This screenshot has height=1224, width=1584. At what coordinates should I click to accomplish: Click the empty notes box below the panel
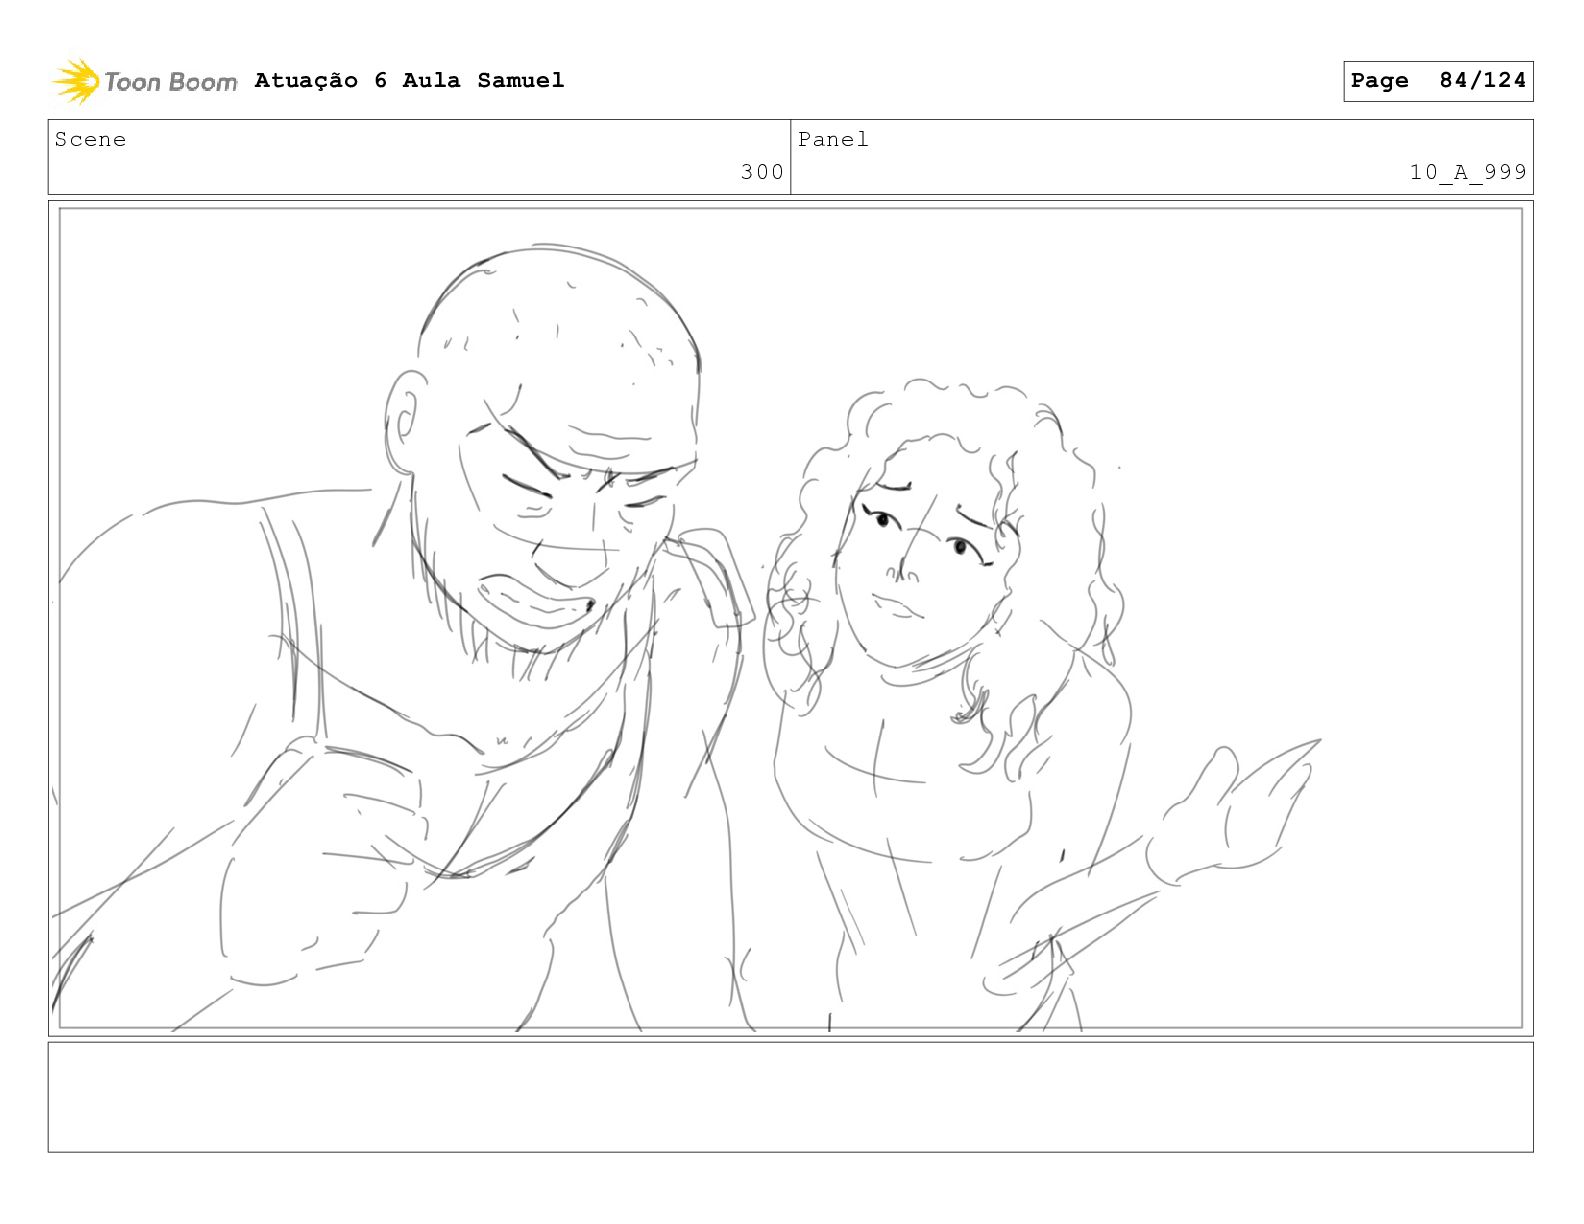point(790,1097)
